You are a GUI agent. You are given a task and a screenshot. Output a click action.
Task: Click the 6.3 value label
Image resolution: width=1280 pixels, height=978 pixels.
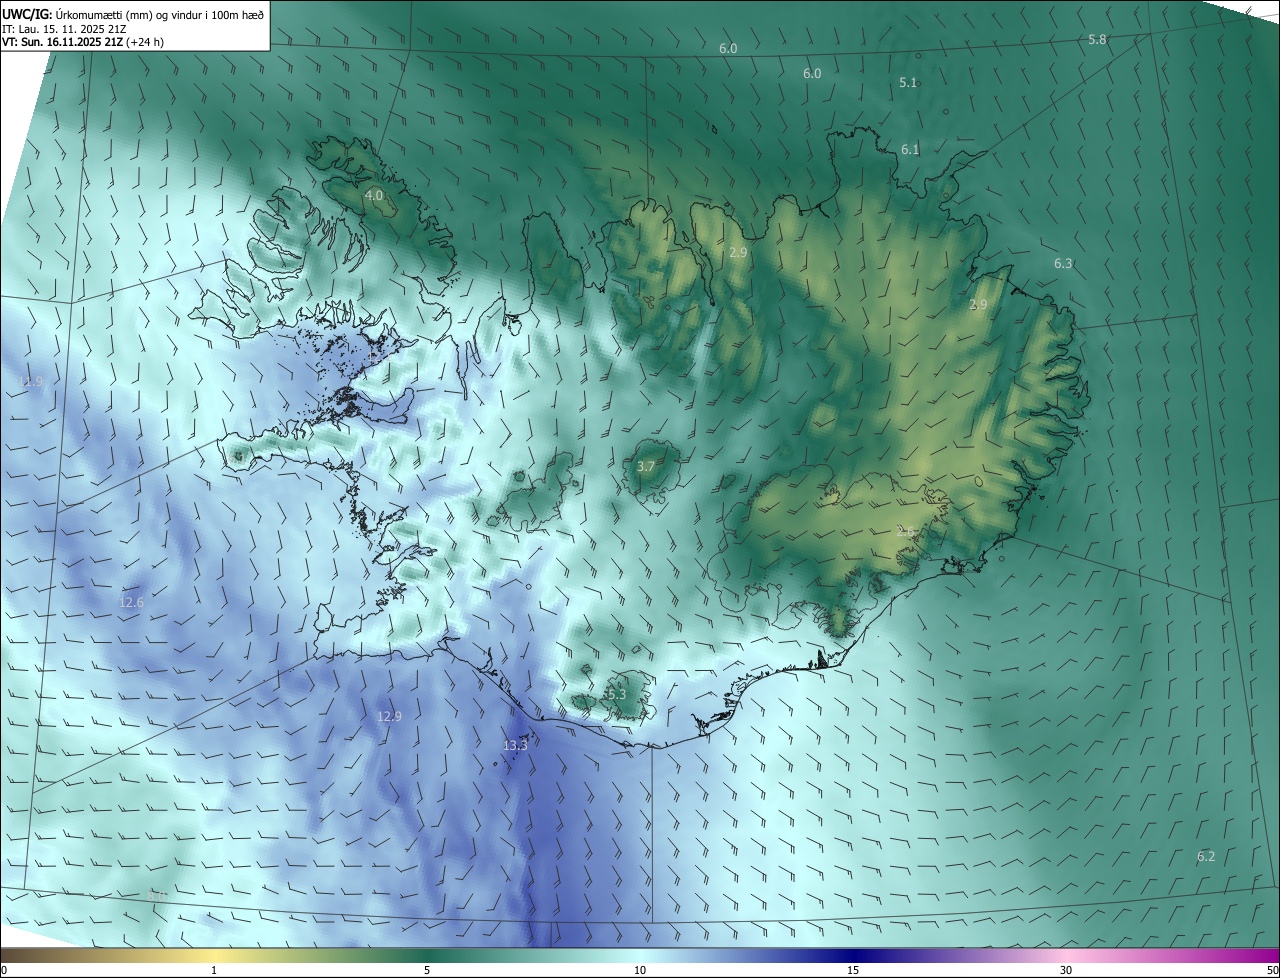[1063, 263]
